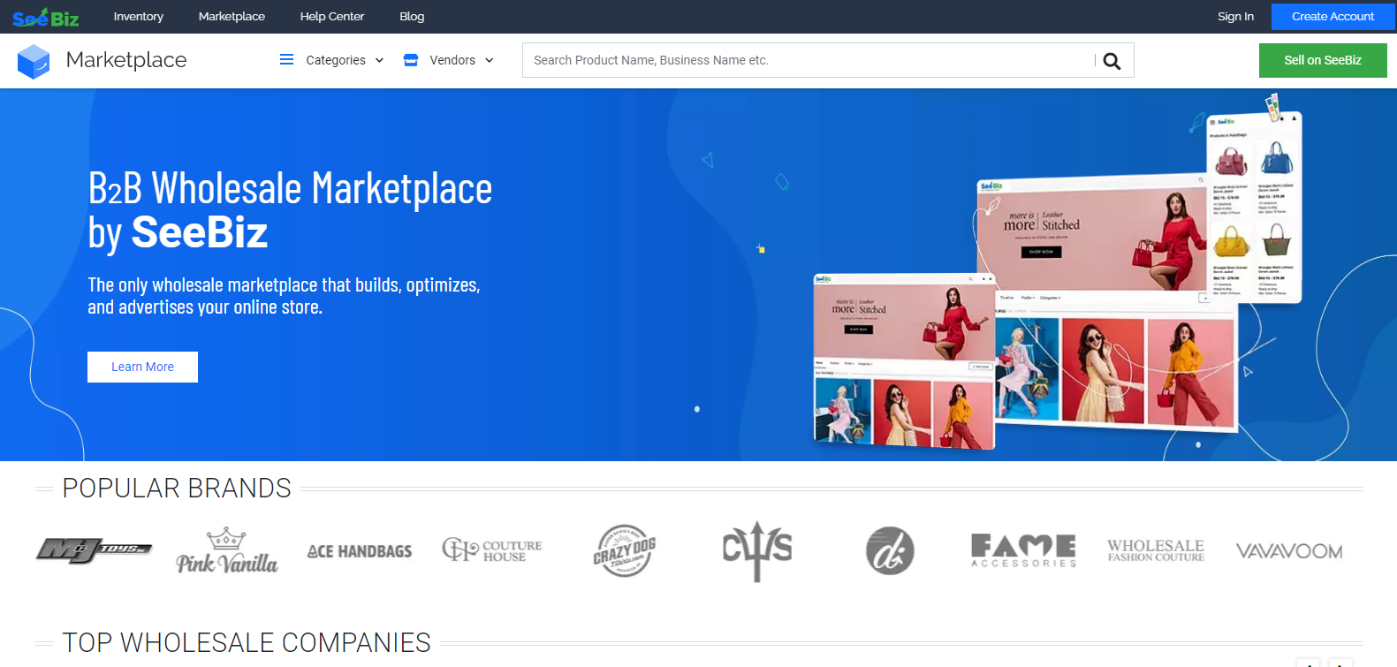Click the Marketplace title text
The height and width of the screenshot is (667, 1397).
point(126,60)
